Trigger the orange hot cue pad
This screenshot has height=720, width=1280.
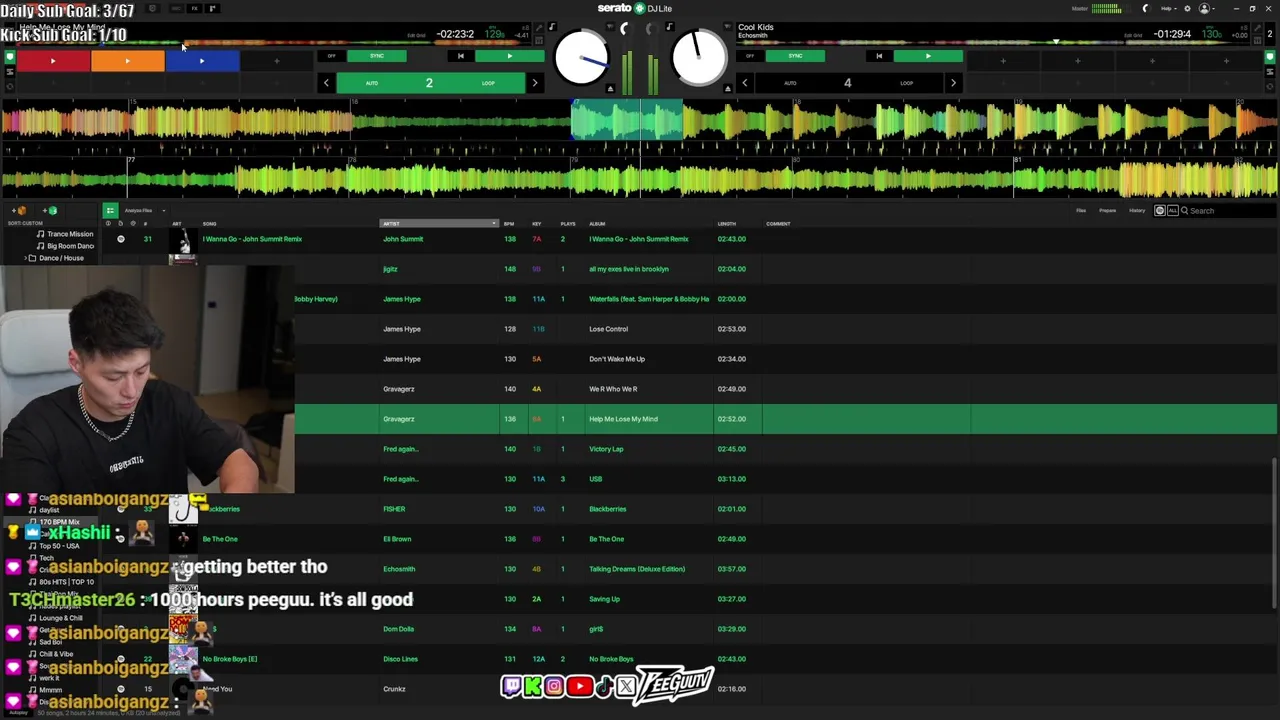(127, 61)
